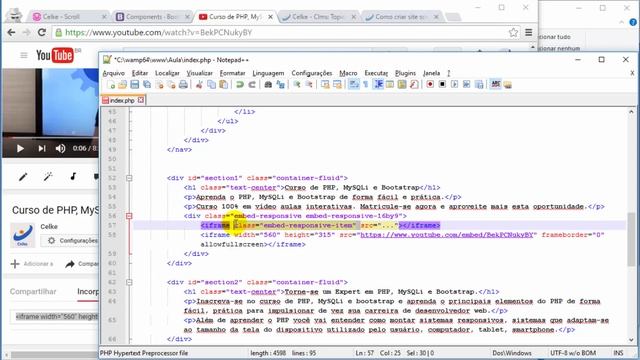Open the Configurações menu in Notepad++
This screenshot has height=360, width=640.
click(311, 73)
